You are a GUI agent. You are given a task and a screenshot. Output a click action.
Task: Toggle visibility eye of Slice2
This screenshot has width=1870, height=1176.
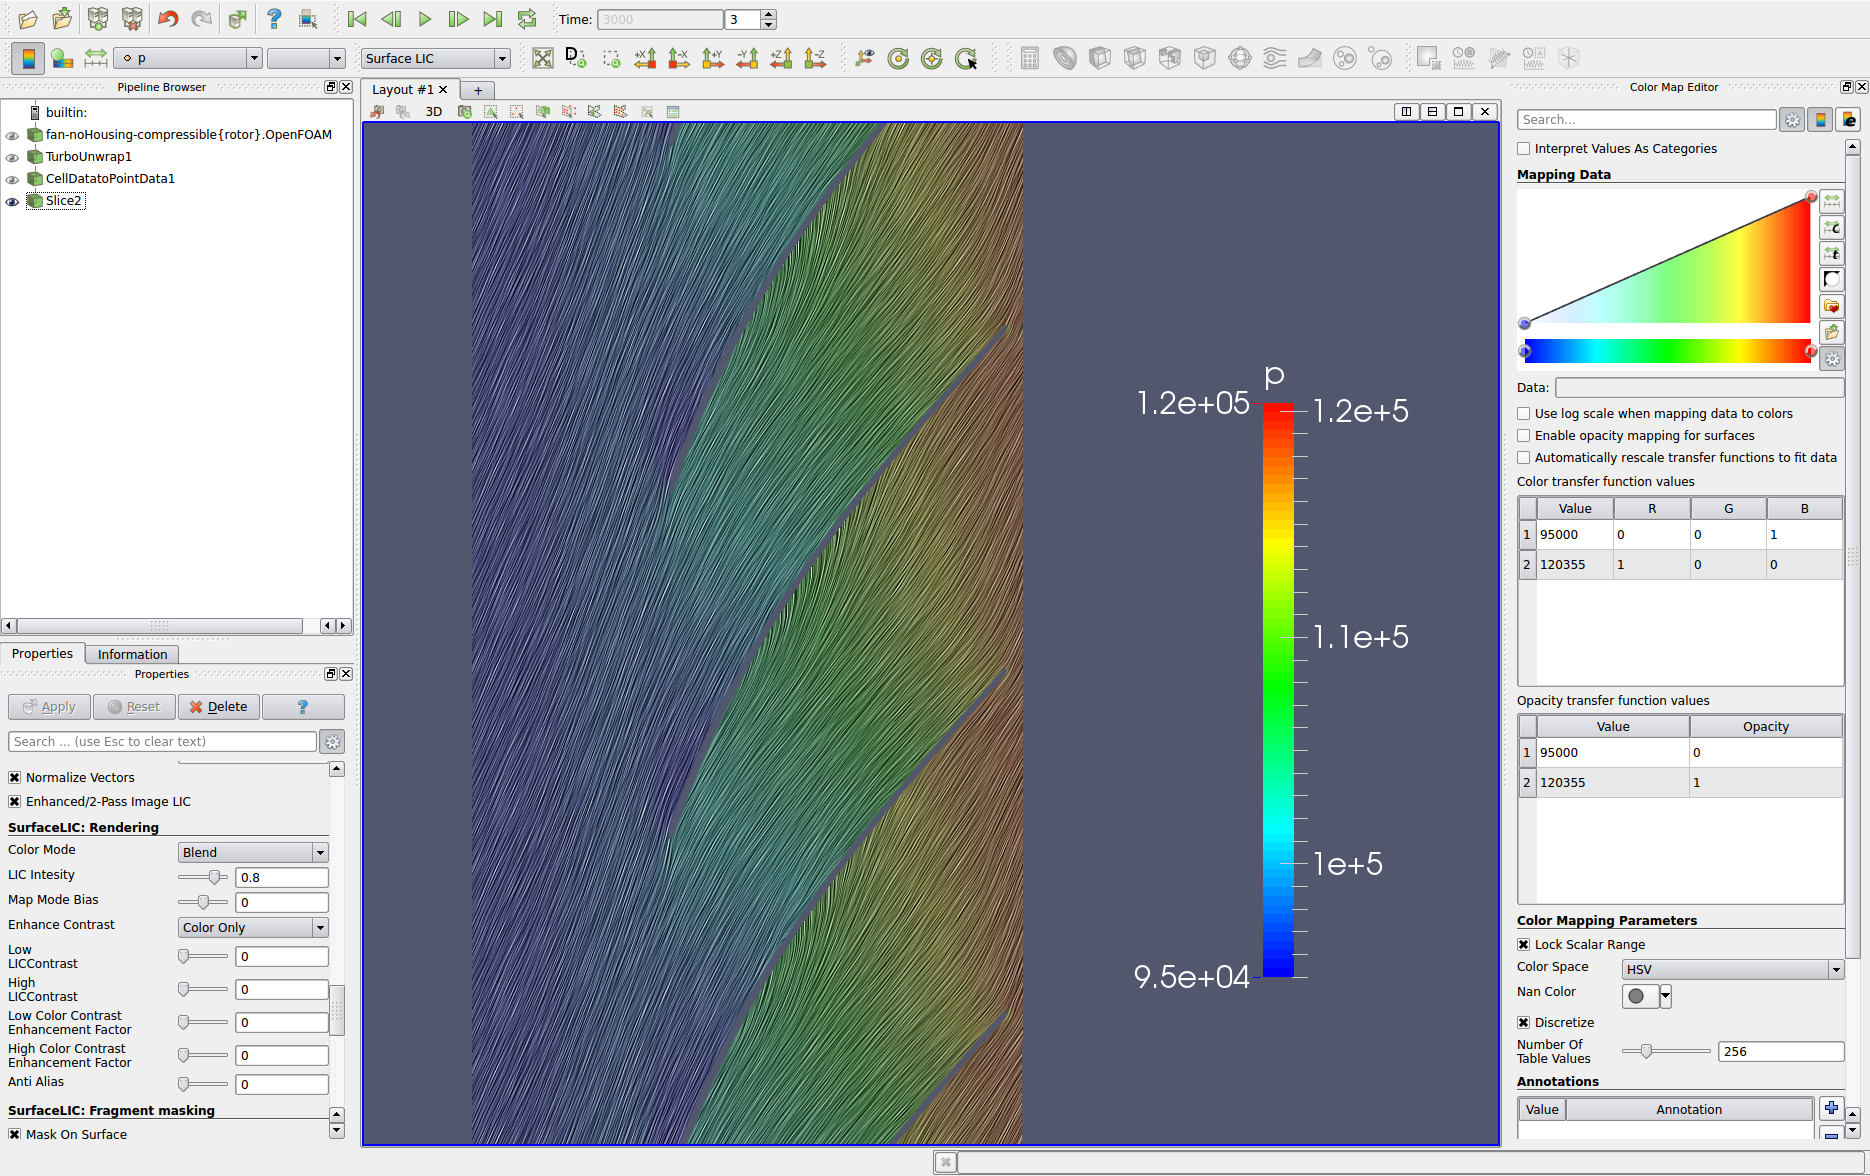tap(13, 201)
